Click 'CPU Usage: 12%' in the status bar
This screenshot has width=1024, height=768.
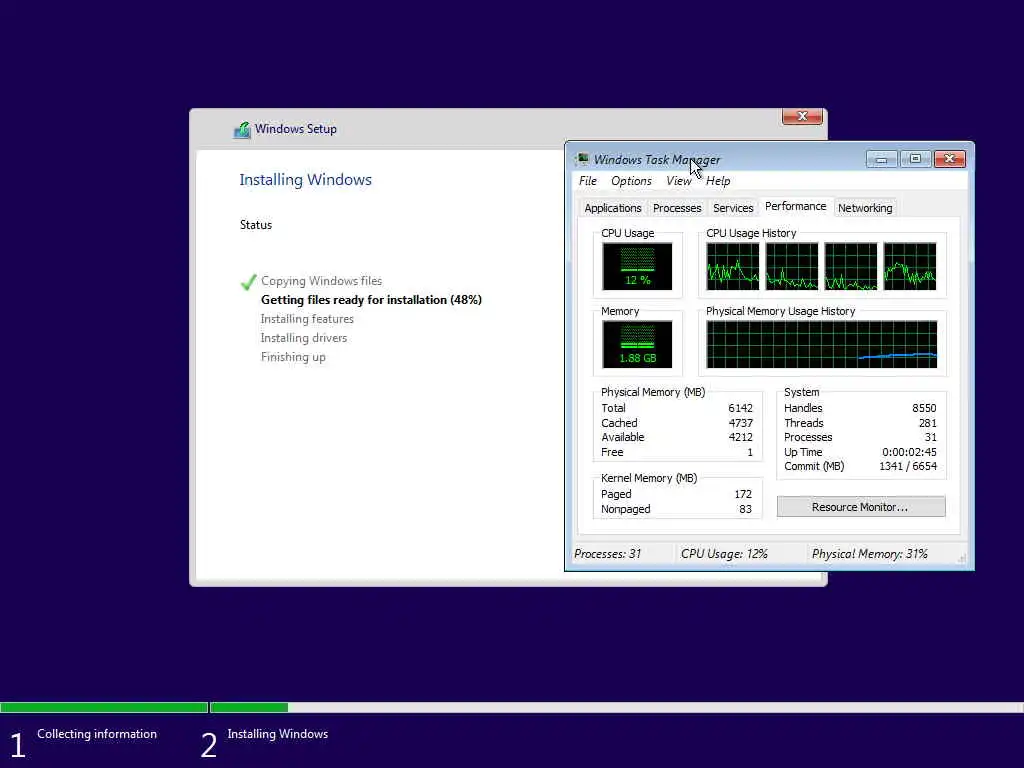coord(724,554)
